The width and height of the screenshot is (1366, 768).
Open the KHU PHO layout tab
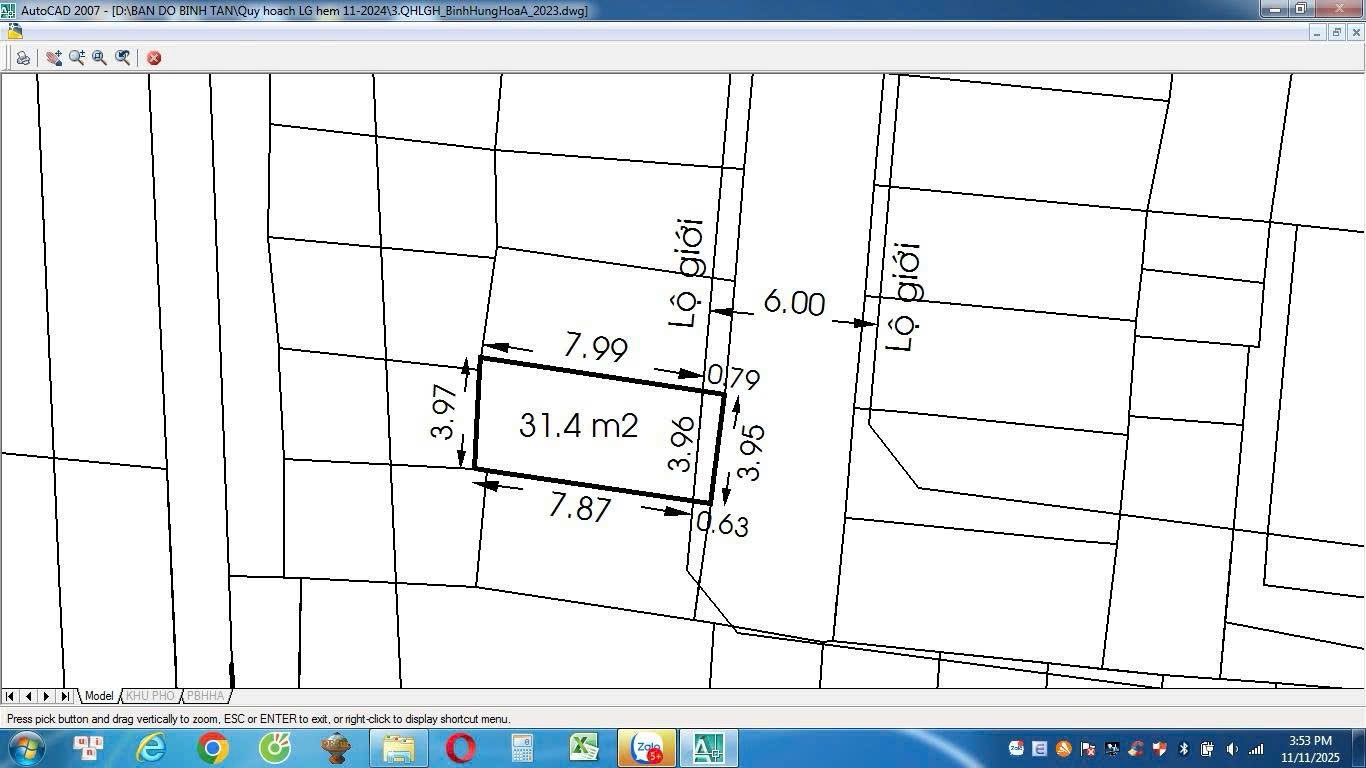150,696
